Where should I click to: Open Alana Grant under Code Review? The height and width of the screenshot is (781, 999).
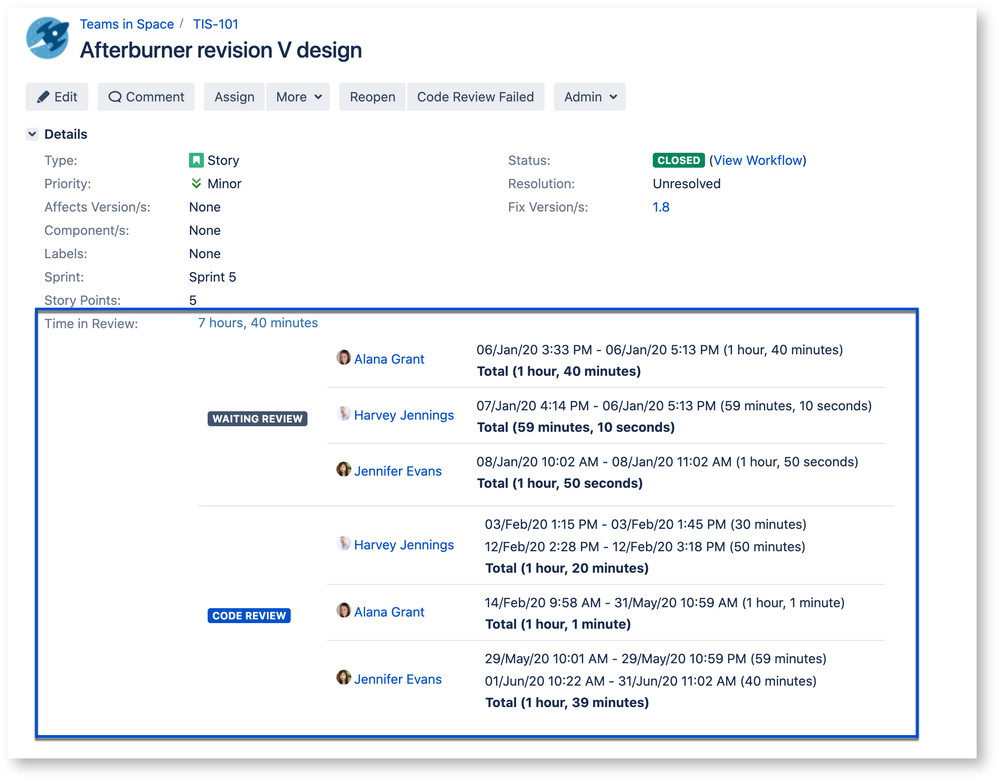[389, 612]
